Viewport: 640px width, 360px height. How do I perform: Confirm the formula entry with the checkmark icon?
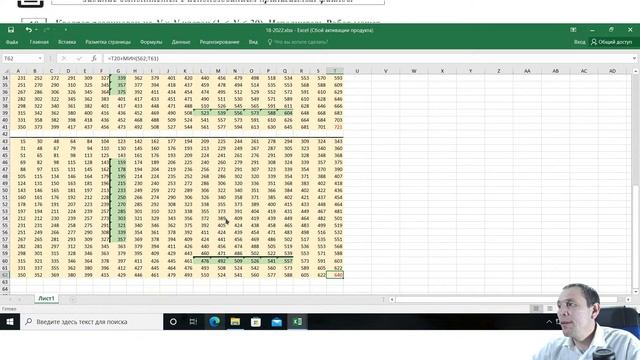79,59
